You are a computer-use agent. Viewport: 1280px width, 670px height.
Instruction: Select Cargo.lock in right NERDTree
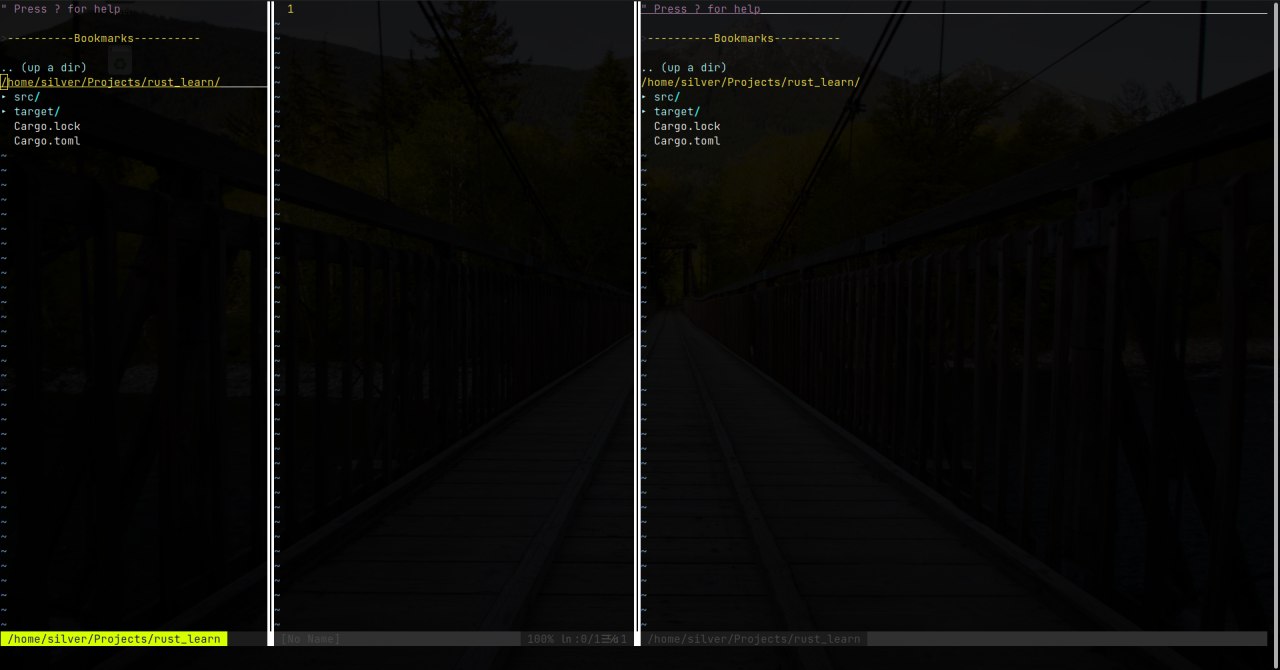click(687, 126)
